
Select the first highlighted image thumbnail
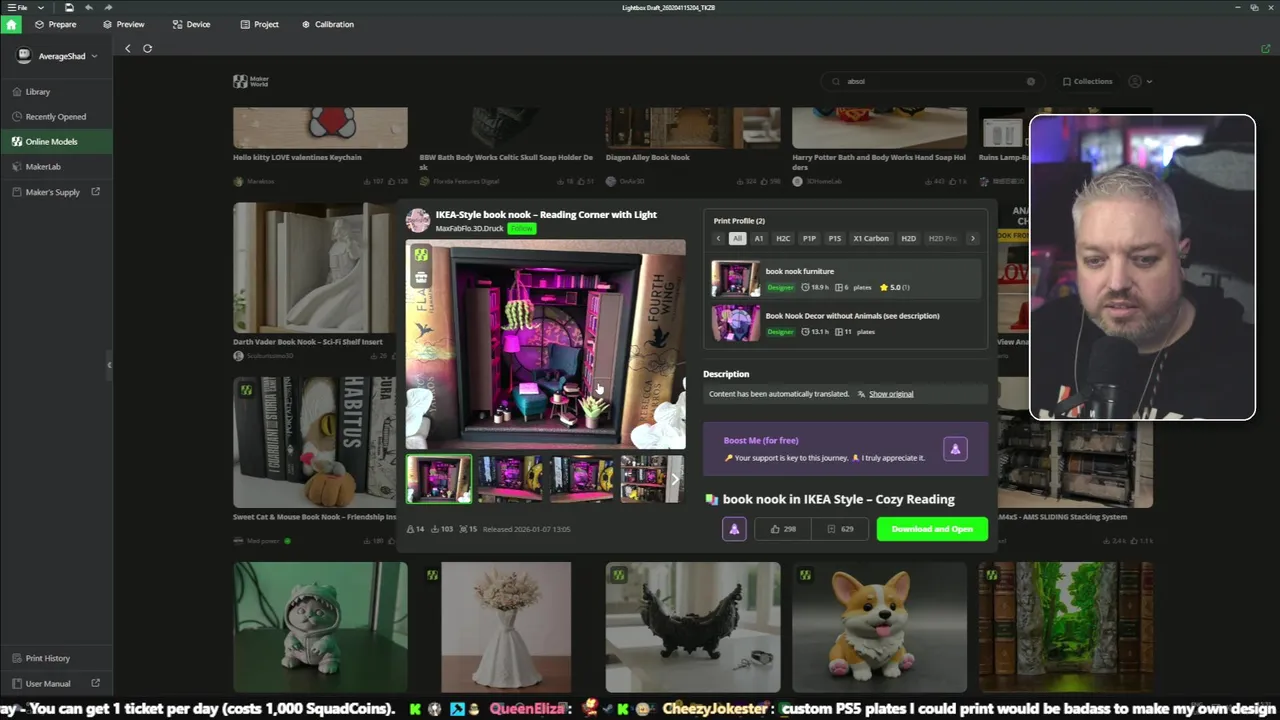point(439,479)
